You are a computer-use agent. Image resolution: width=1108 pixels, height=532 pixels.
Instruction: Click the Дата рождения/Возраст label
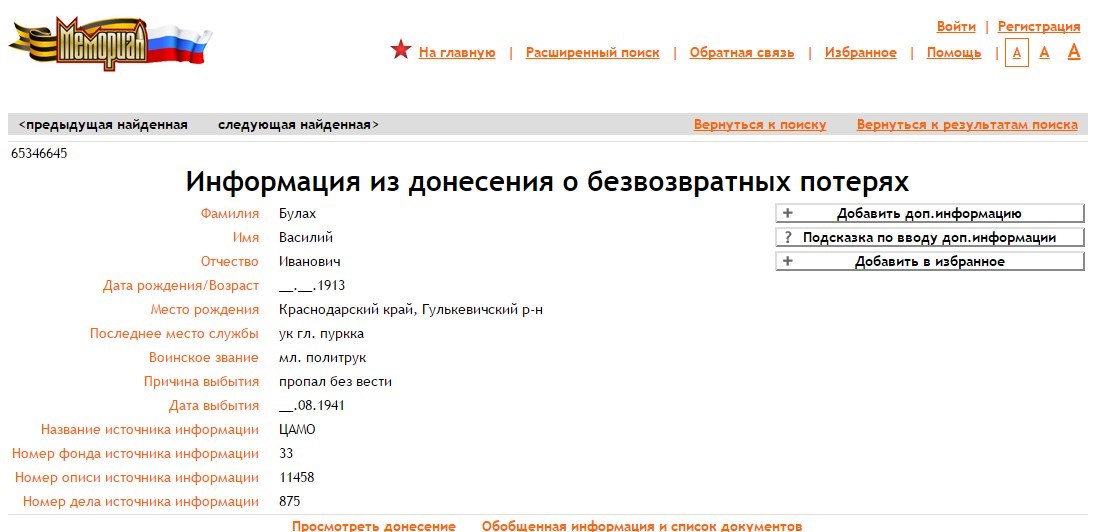pyautogui.click(x=181, y=285)
